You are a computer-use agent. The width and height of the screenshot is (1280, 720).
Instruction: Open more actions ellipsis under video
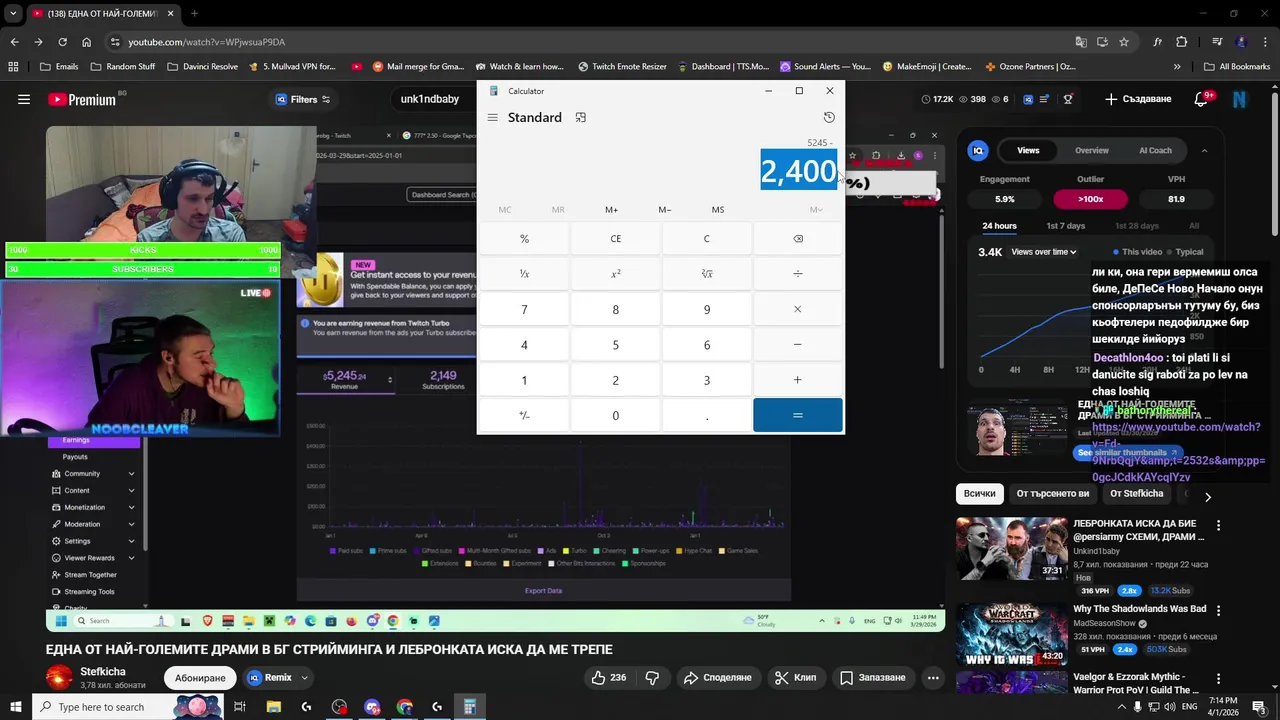(933, 677)
